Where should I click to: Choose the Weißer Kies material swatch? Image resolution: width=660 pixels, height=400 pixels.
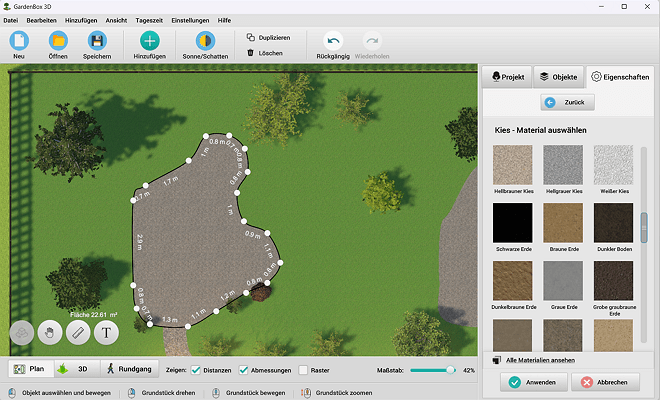coord(613,165)
